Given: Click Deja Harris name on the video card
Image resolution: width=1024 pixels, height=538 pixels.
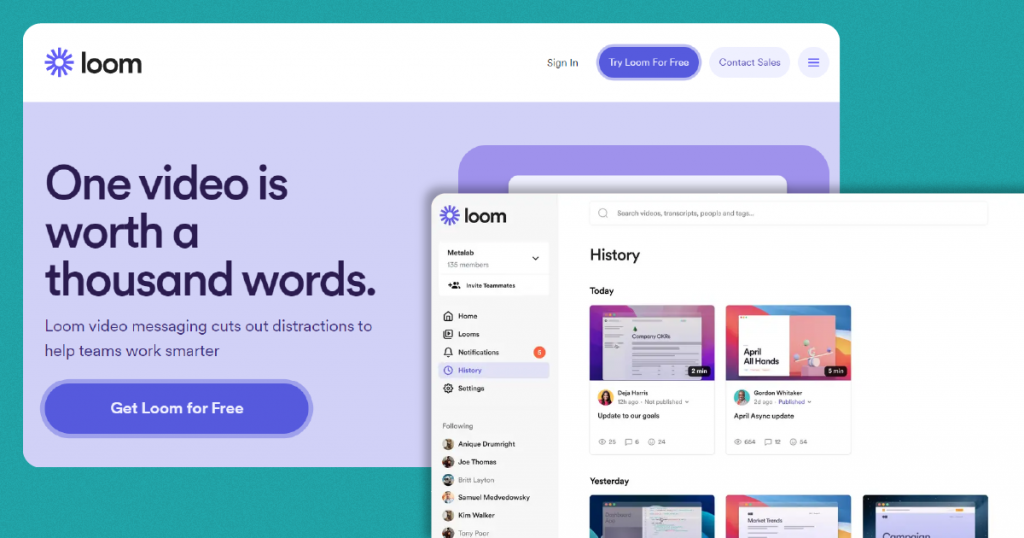Looking at the screenshot, I should pyautogui.click(x=633, y=393).
